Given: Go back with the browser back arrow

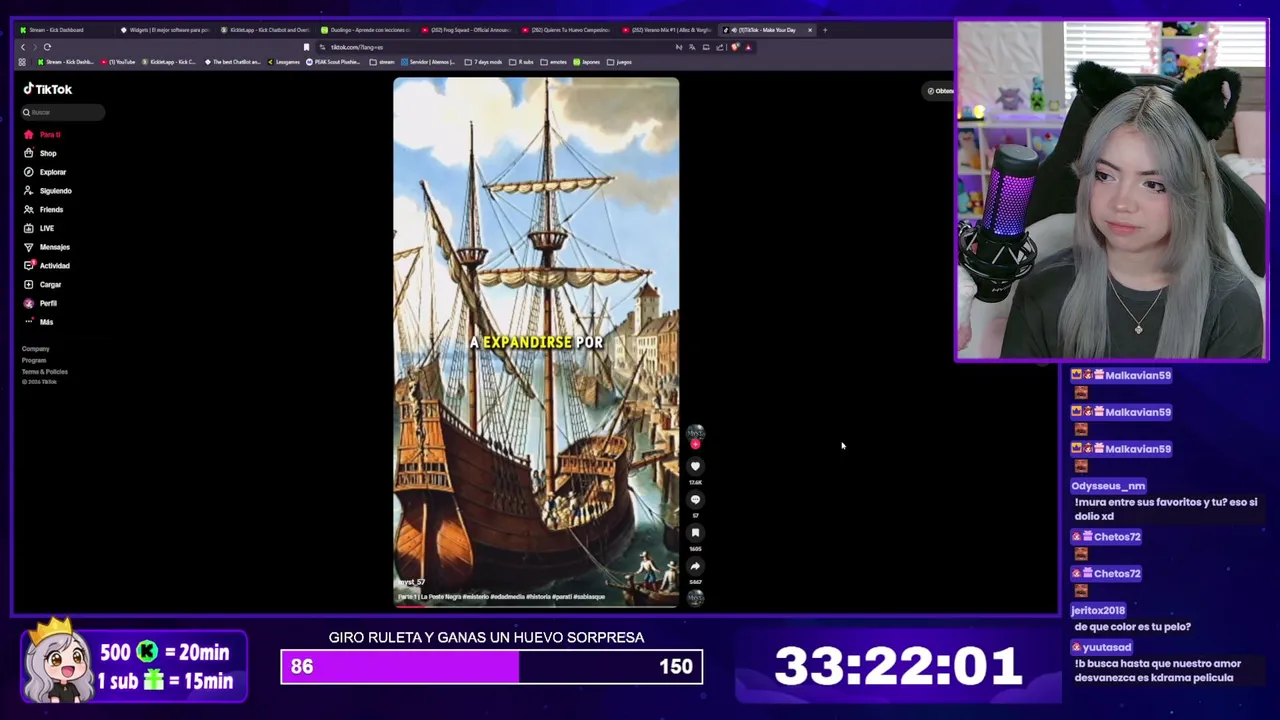Looking at the screenshot, I should pyautogui.click(x=23, y=47).
